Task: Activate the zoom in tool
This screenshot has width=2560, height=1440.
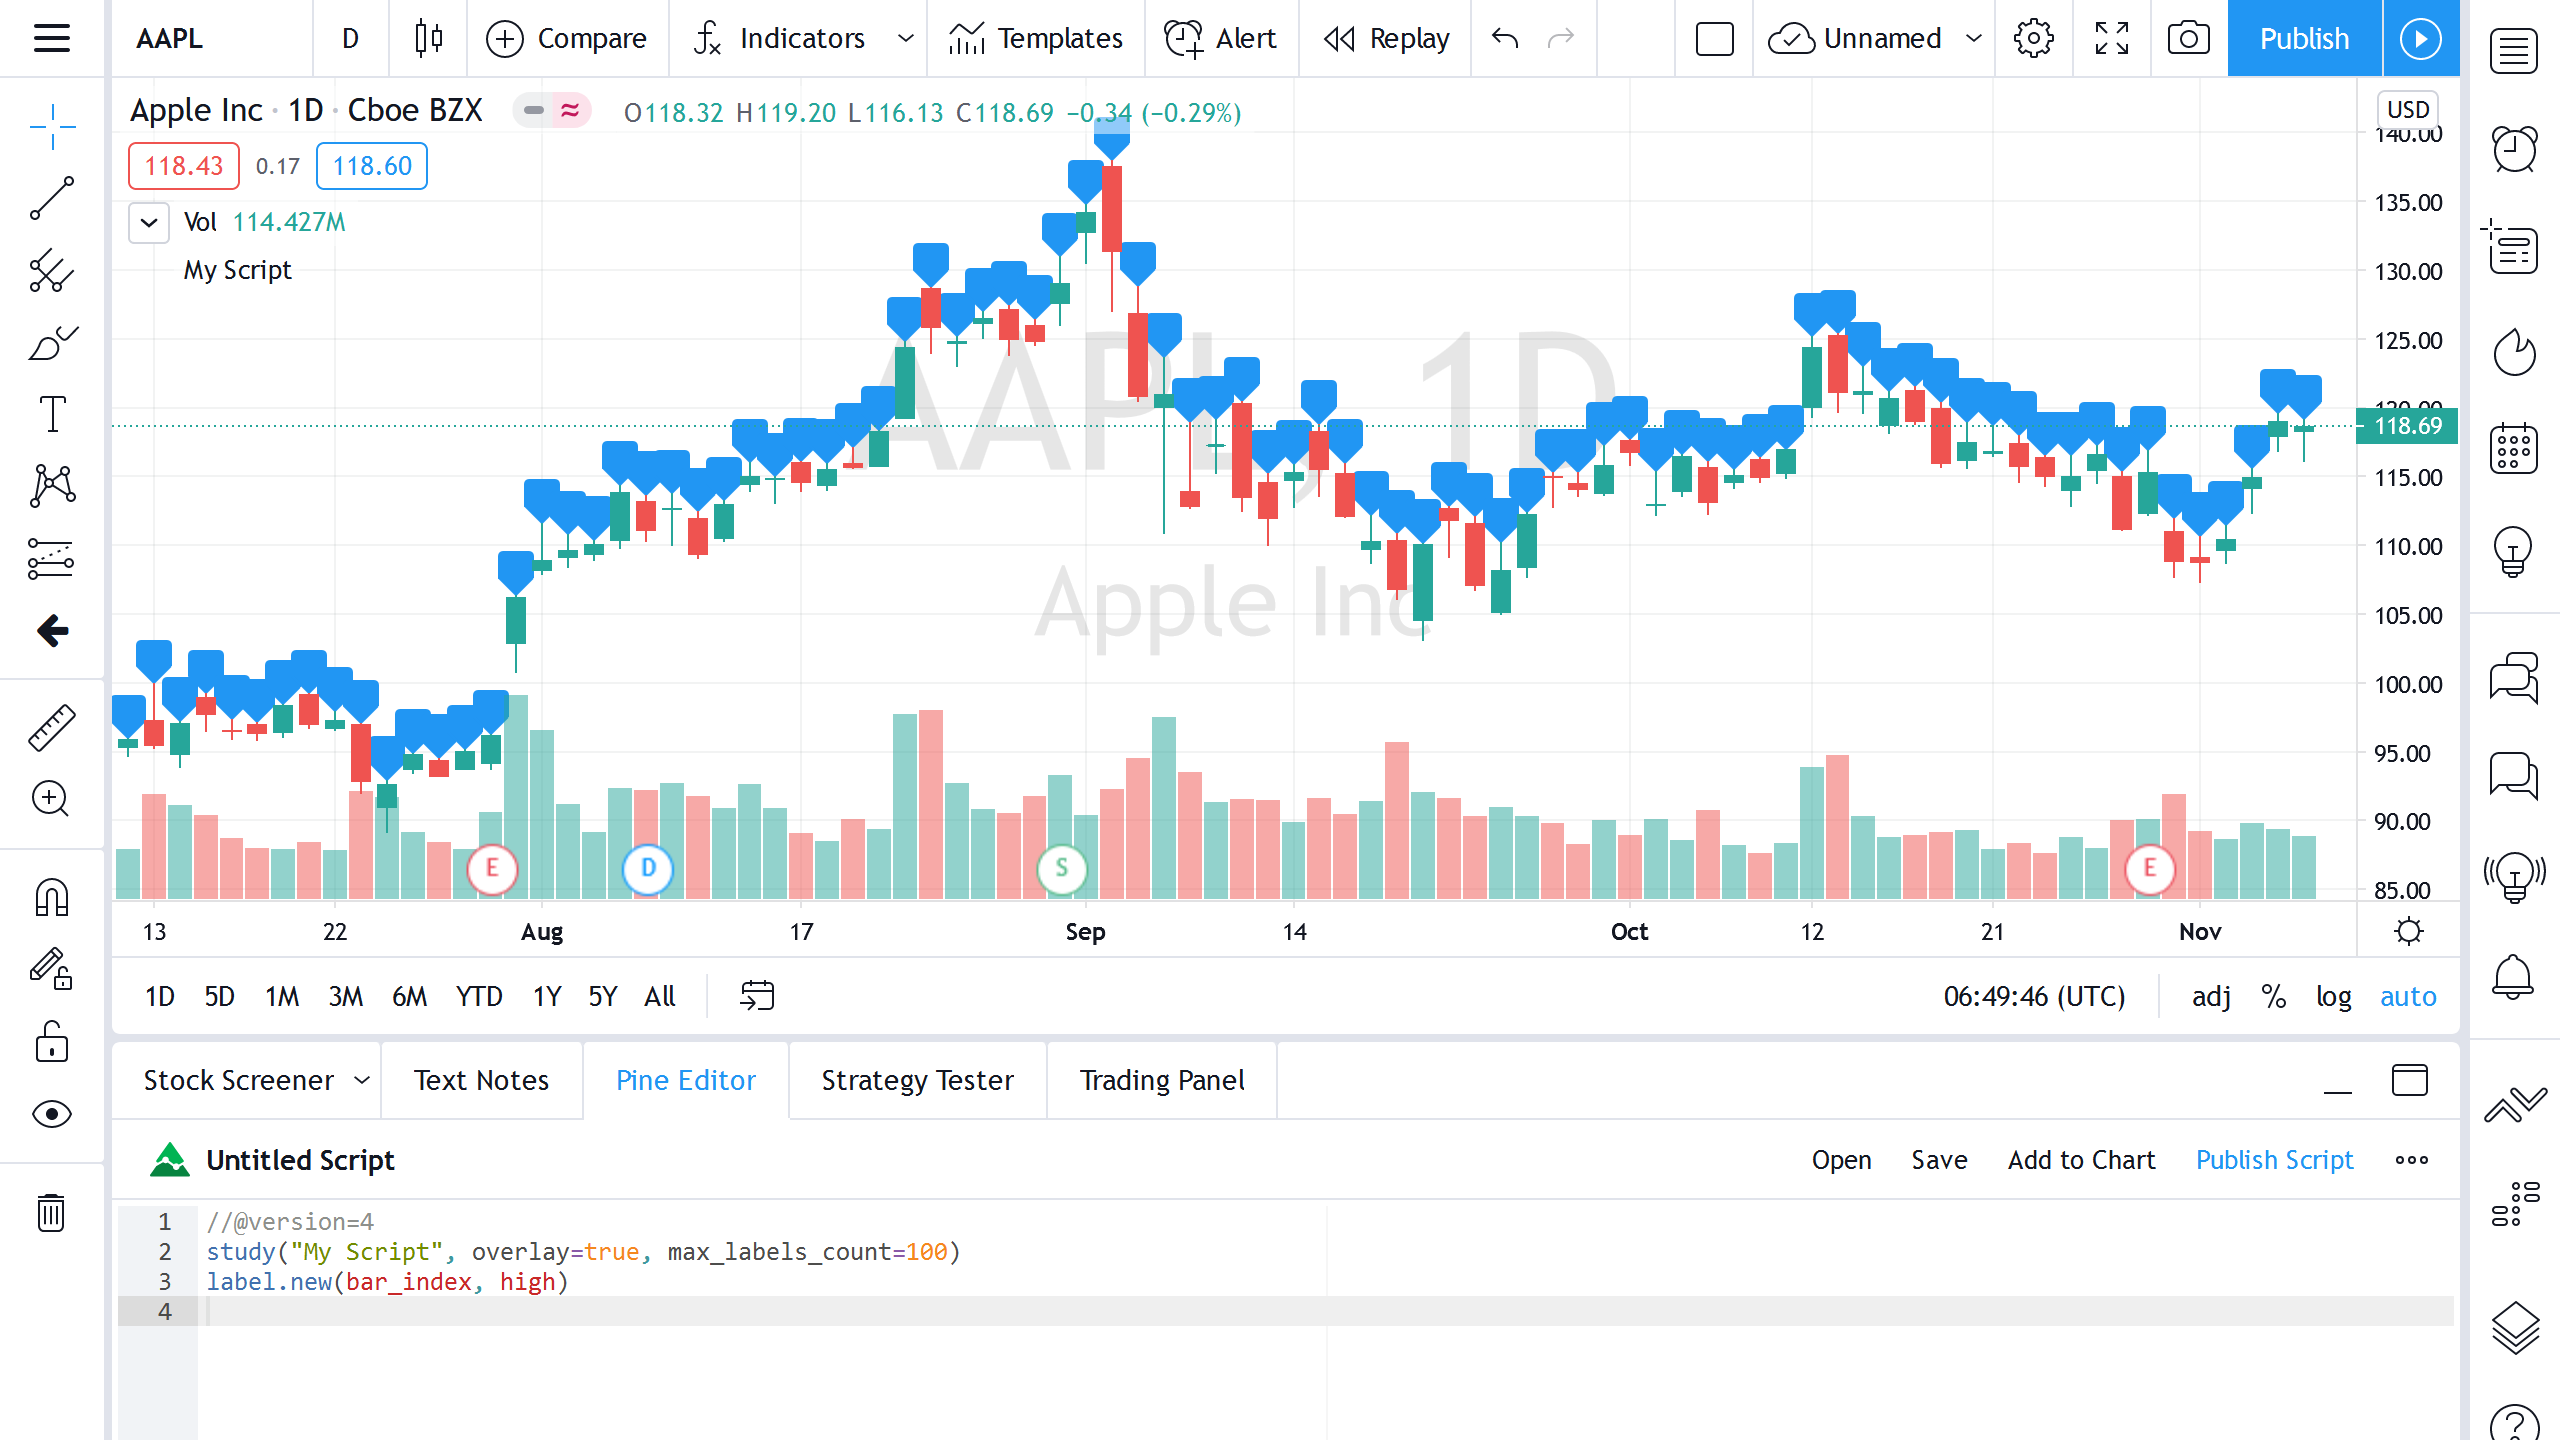Action: coord(50,798)
